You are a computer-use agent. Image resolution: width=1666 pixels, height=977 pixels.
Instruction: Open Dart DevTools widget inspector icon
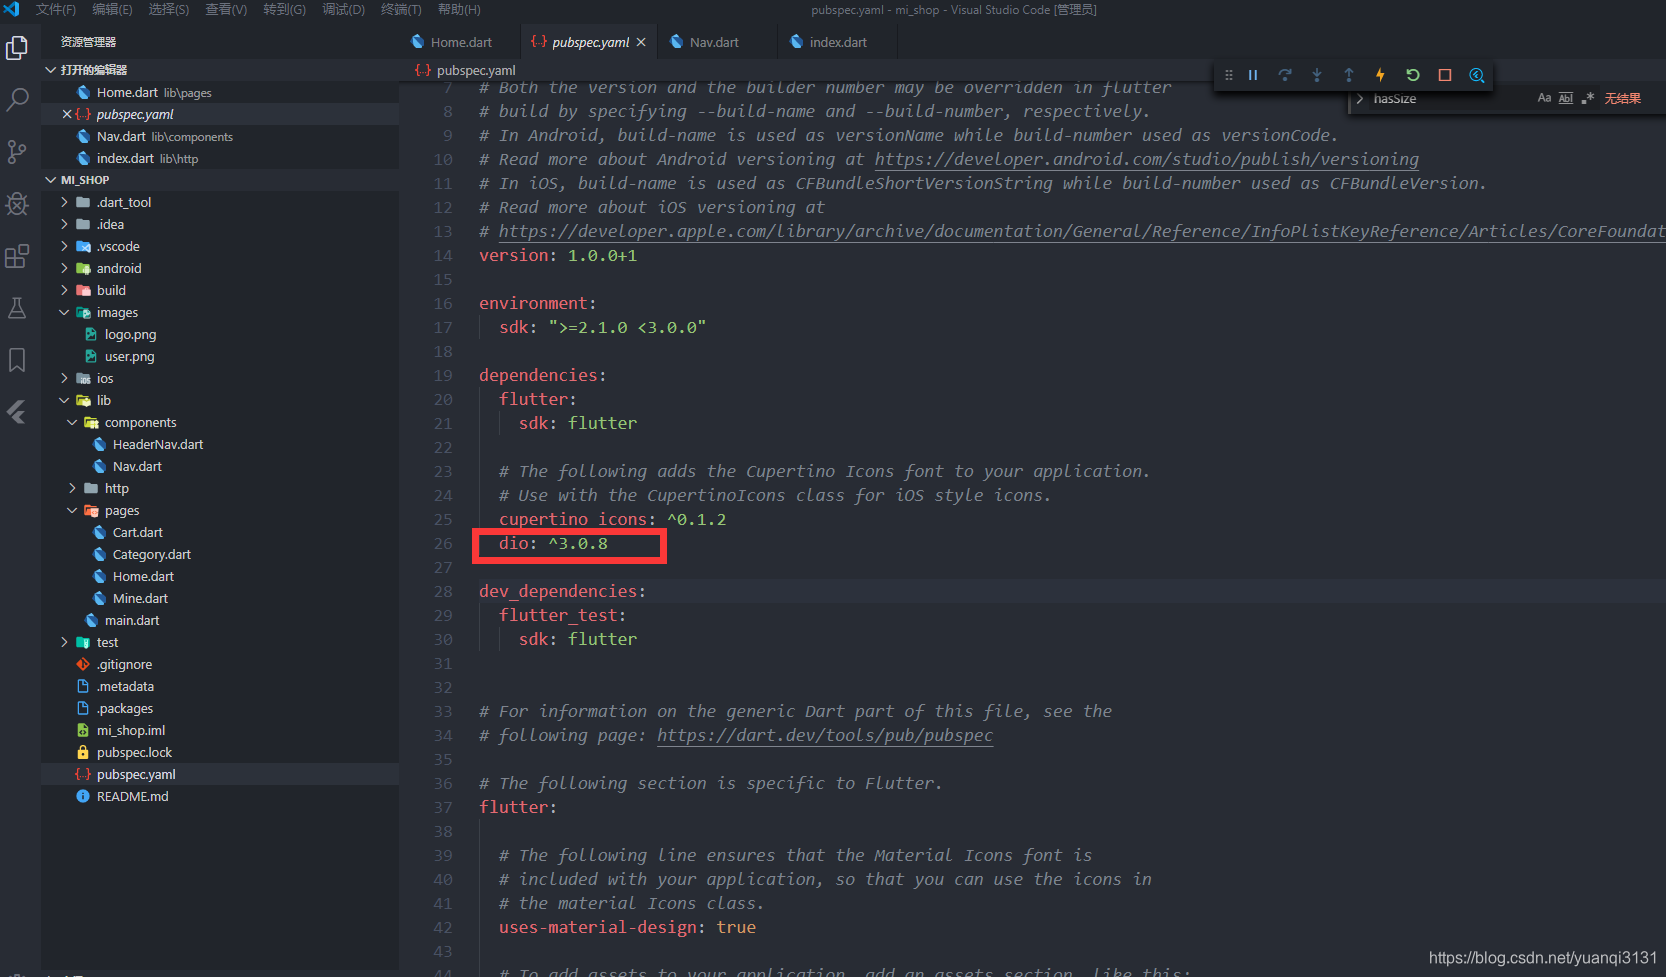pyautogui.click(x=1477, y=75)
